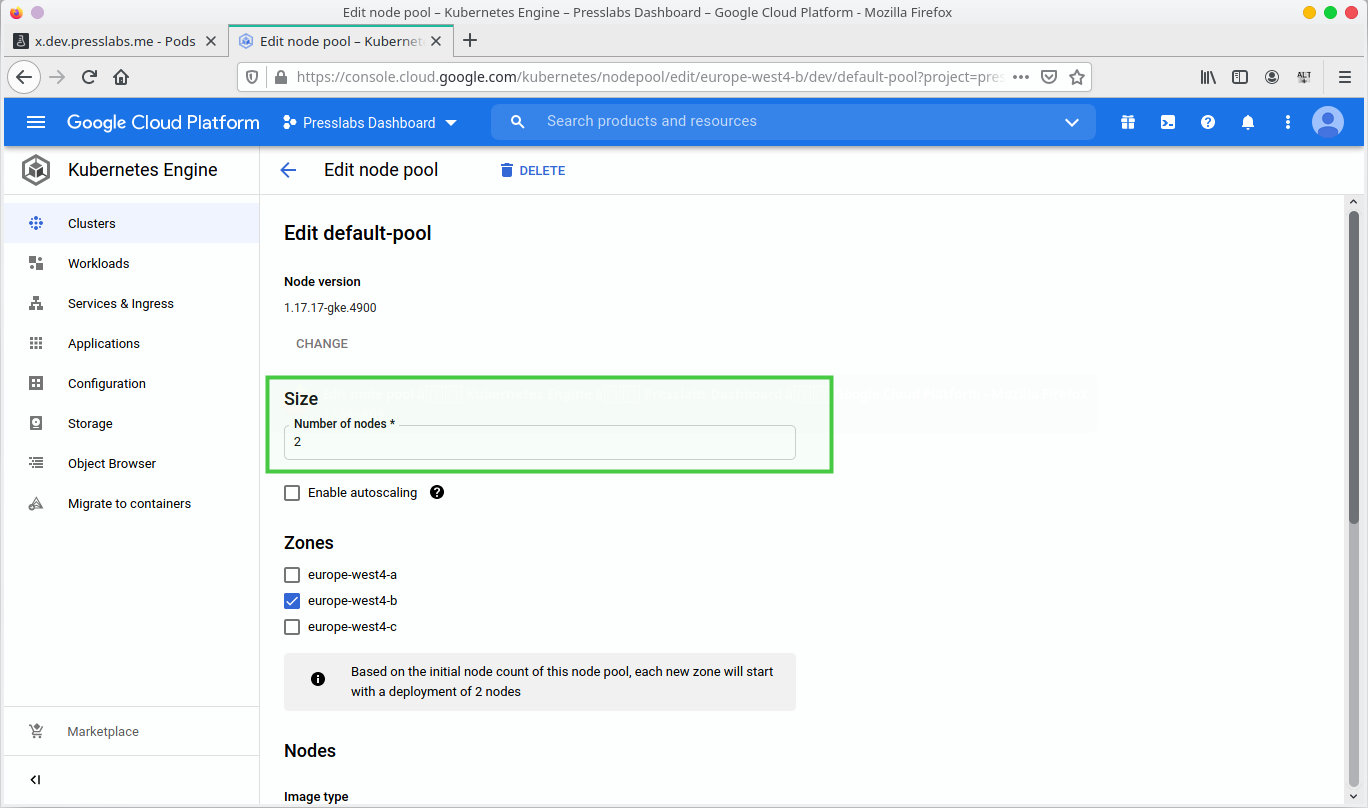Image resolution: width=1368 pixels, height=808 pixels.
Task: Go to Firefox home page
Action: (121, 77)
